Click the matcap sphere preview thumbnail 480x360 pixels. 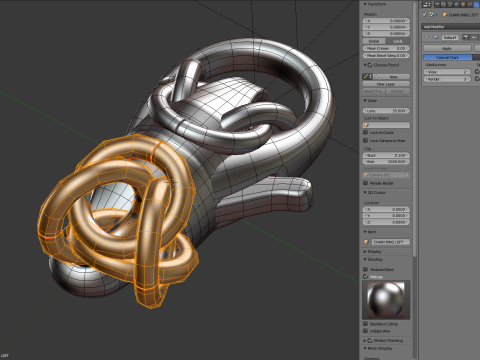(386, 300)
